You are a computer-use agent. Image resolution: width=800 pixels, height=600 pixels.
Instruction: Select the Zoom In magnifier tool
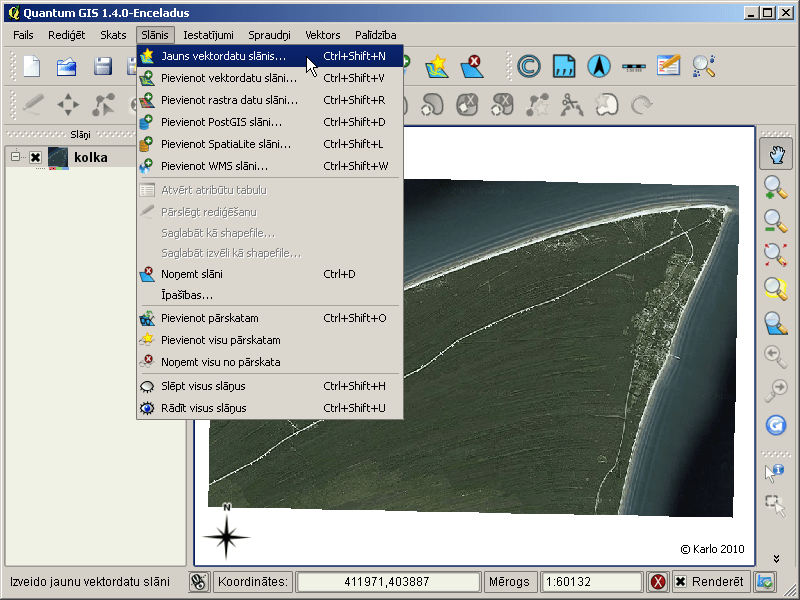tap(776, 187)
